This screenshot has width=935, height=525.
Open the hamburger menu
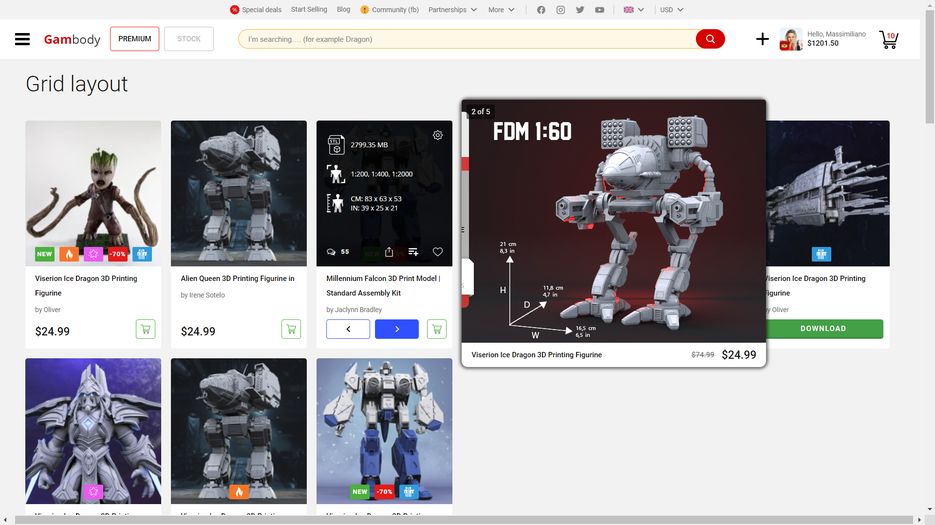click(x=22, y=40)
